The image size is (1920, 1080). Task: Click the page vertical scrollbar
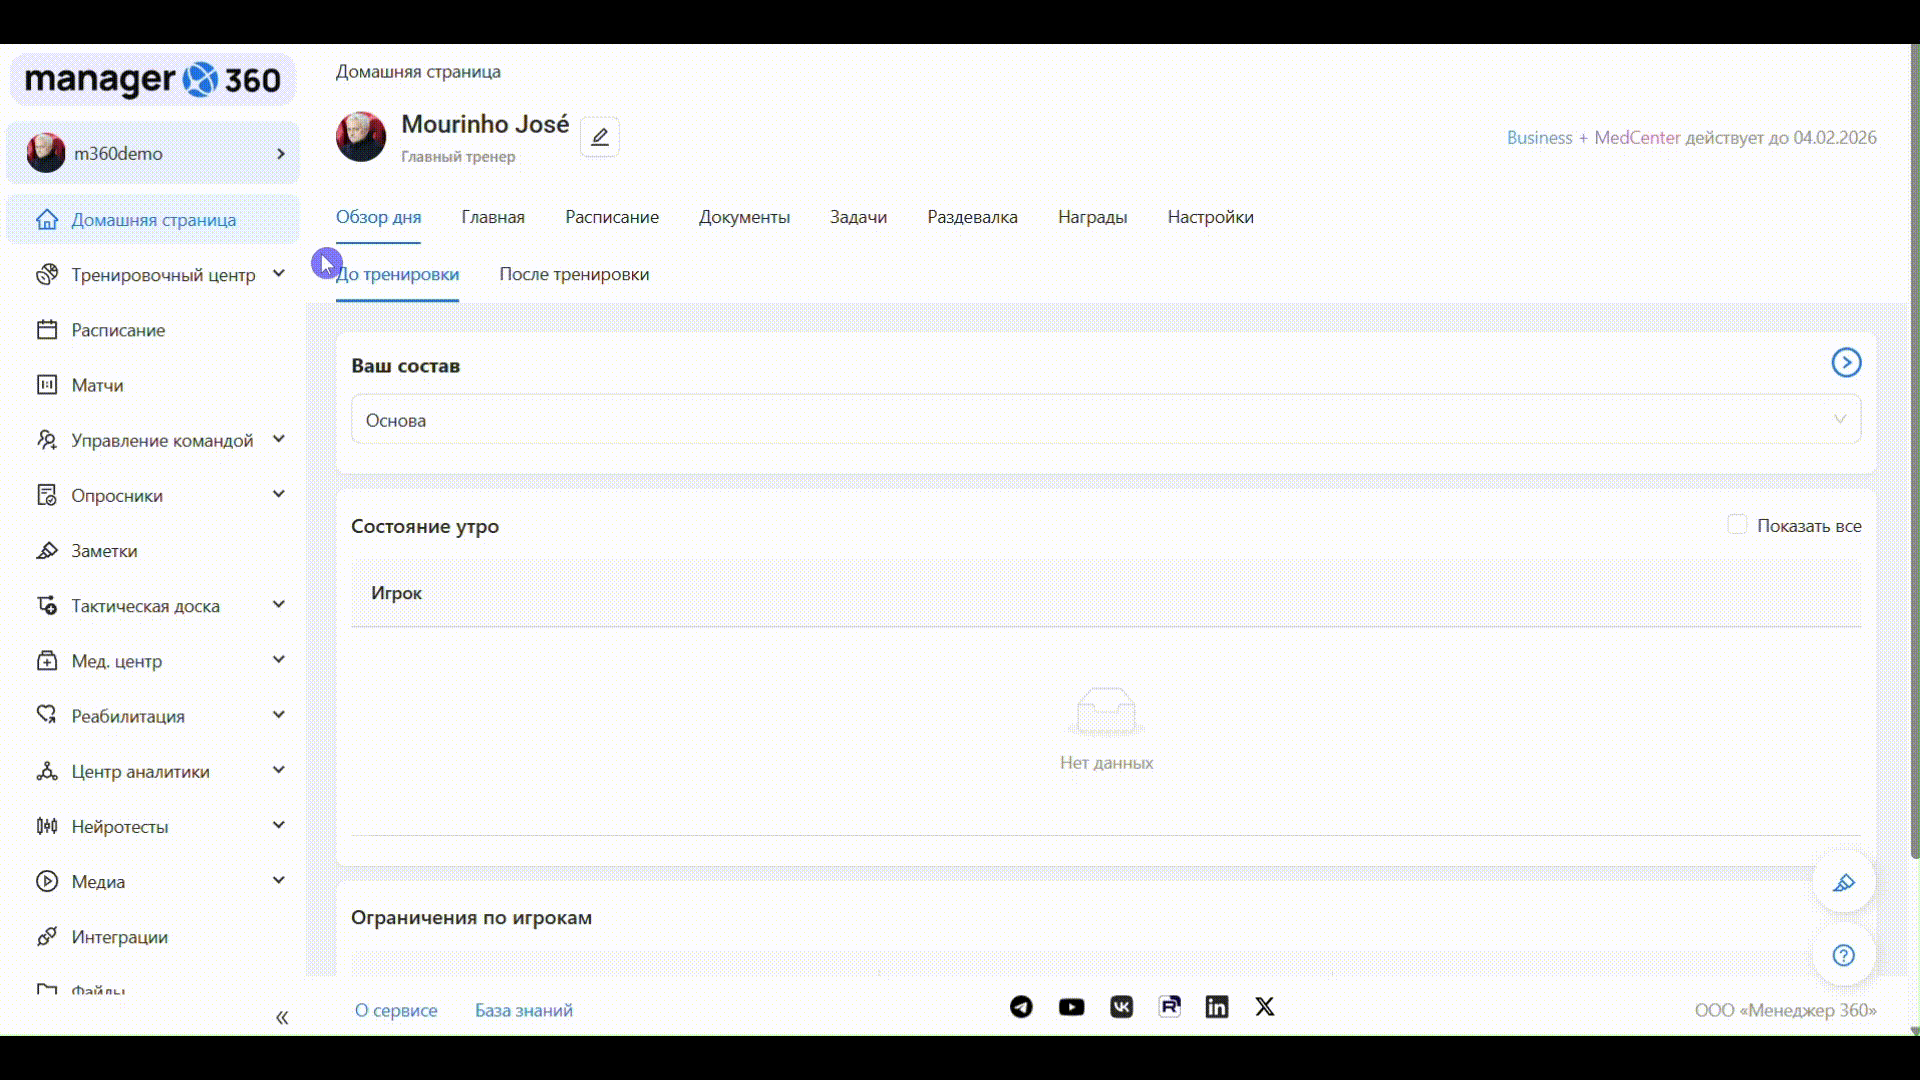[x=1914, y=450]
